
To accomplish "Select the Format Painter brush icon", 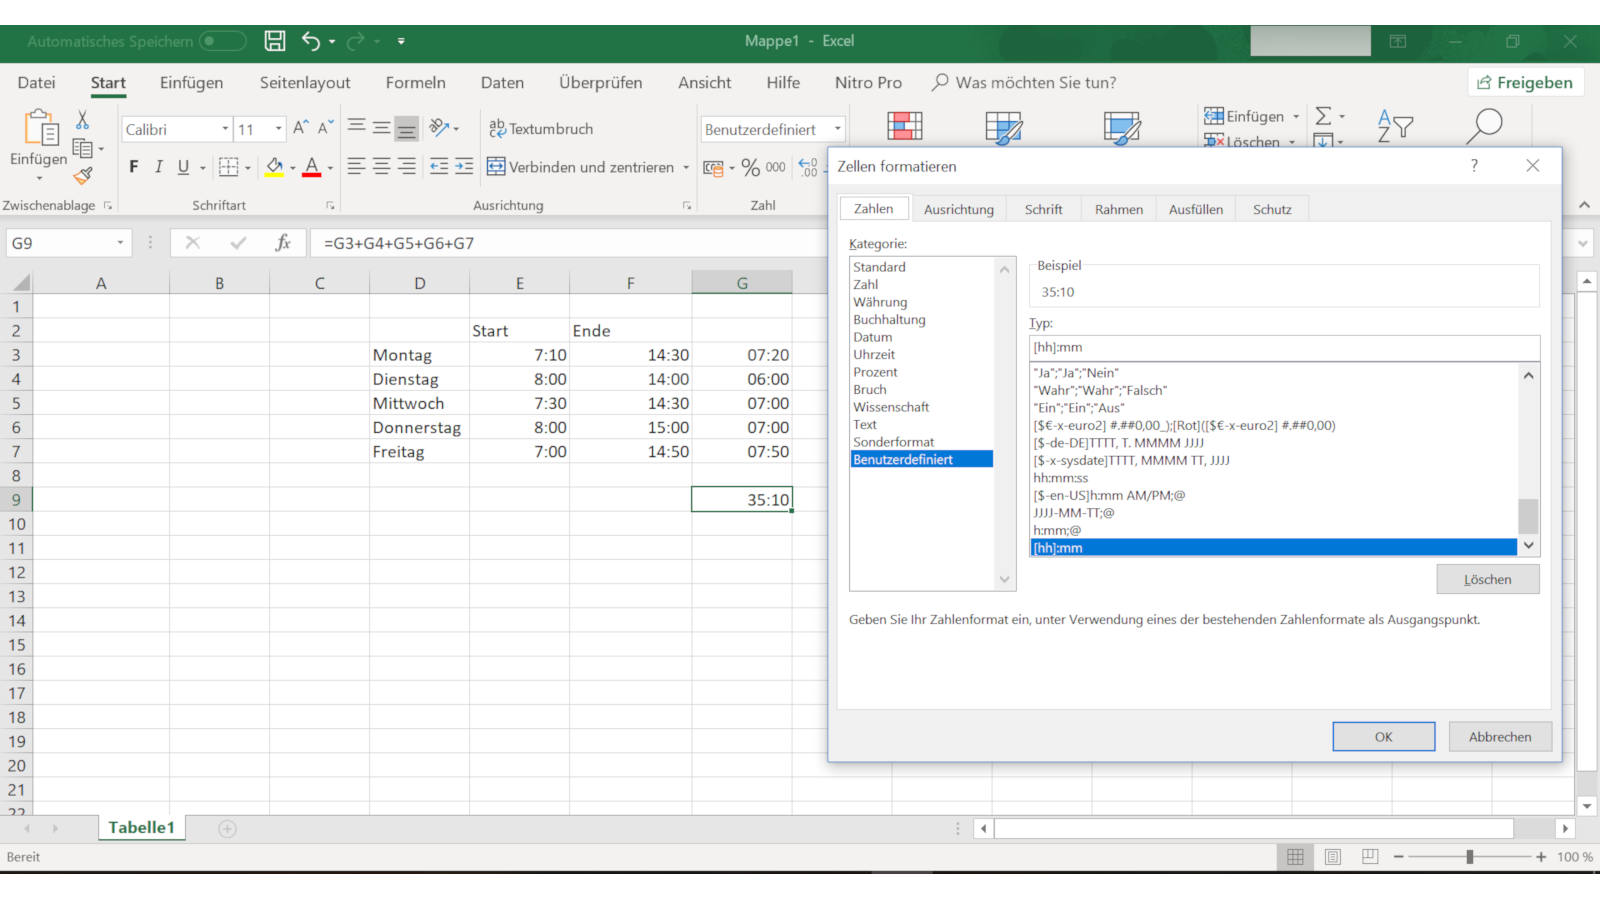I will coord(83,176).
